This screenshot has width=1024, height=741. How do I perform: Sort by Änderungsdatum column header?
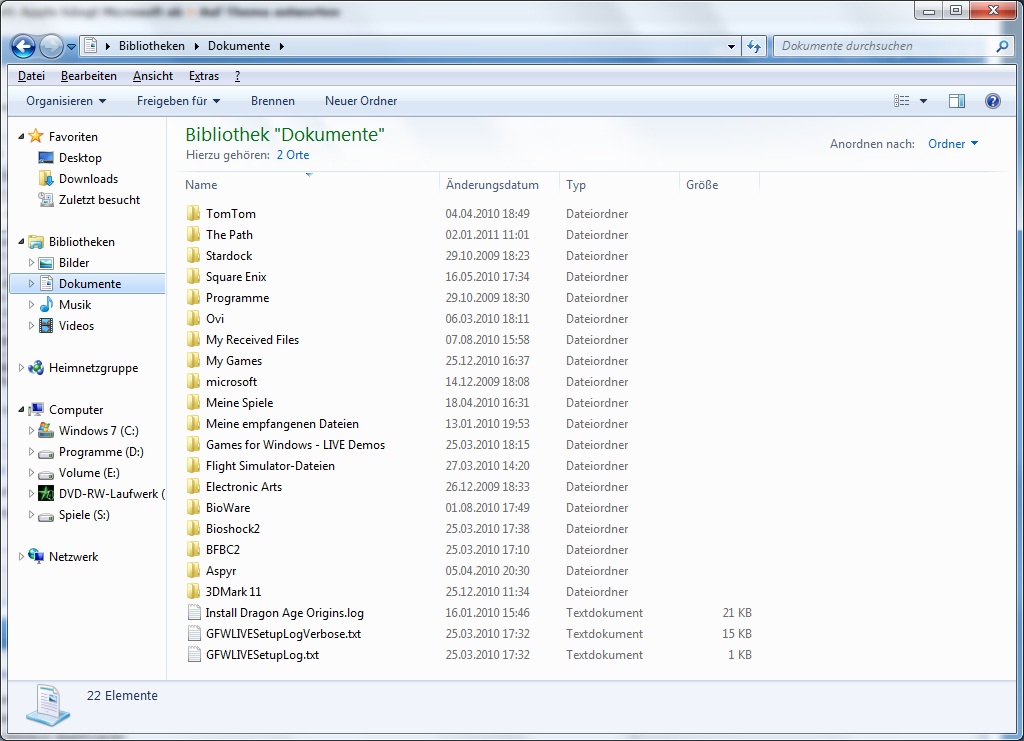click(499, 185)
